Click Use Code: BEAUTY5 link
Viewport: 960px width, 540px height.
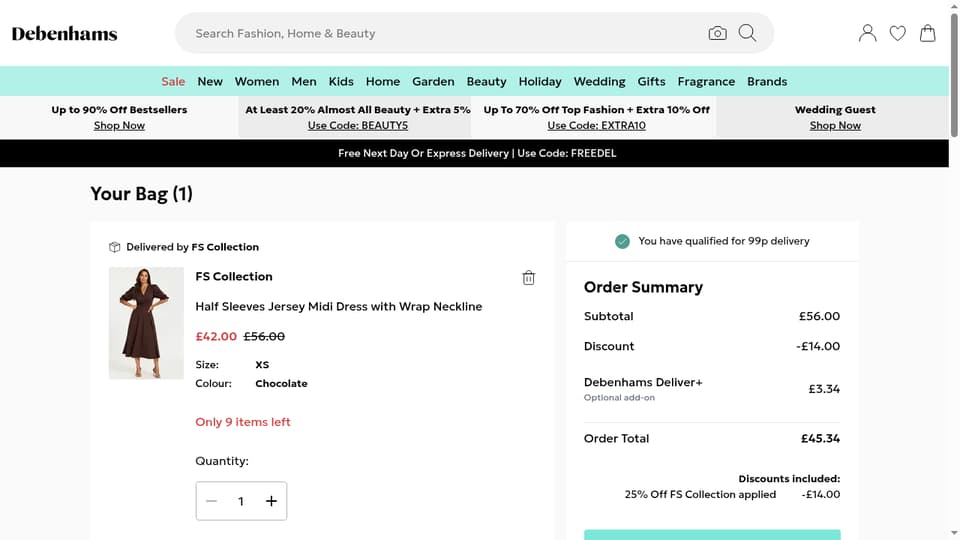[358, 126]
